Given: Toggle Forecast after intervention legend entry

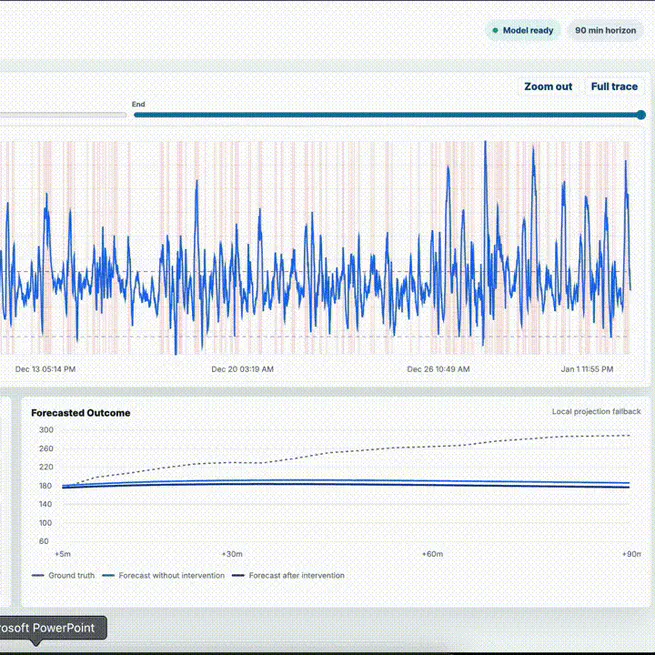Looking at the screenshot, I should pos(288,575).
